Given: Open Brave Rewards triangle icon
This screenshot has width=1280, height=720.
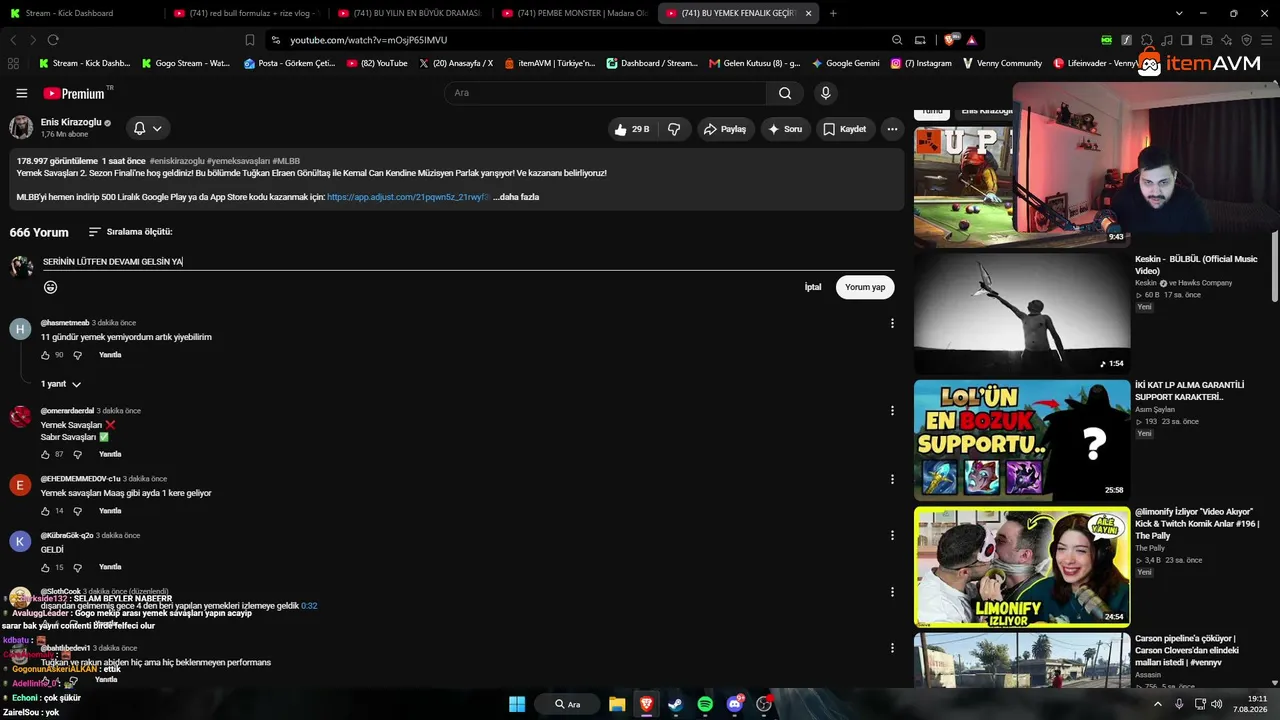Looking at the screenshot, I should click(x=971, y=40).
